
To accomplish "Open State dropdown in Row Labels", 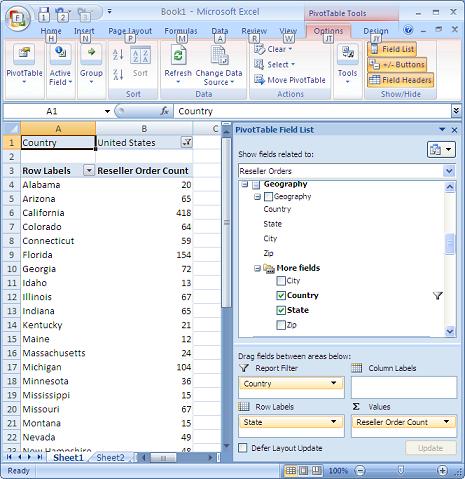I will pos(333,422).
